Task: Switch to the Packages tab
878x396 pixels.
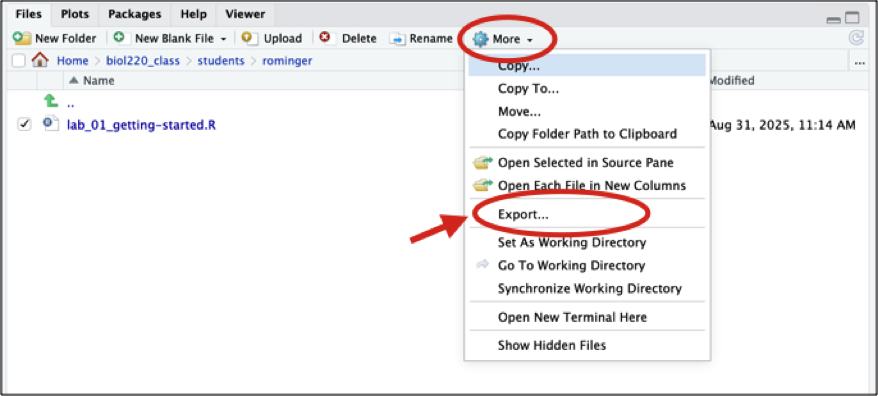Action: 135,15
